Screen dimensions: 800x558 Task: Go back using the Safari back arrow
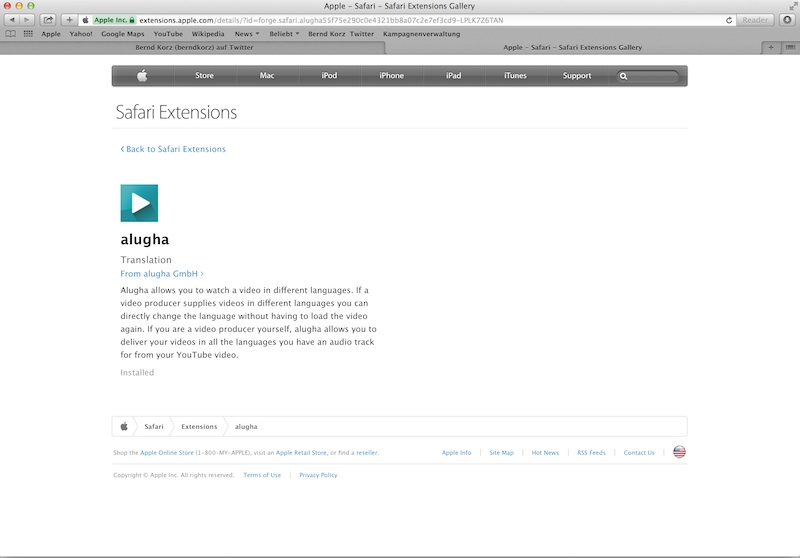(x=12, y=20)
